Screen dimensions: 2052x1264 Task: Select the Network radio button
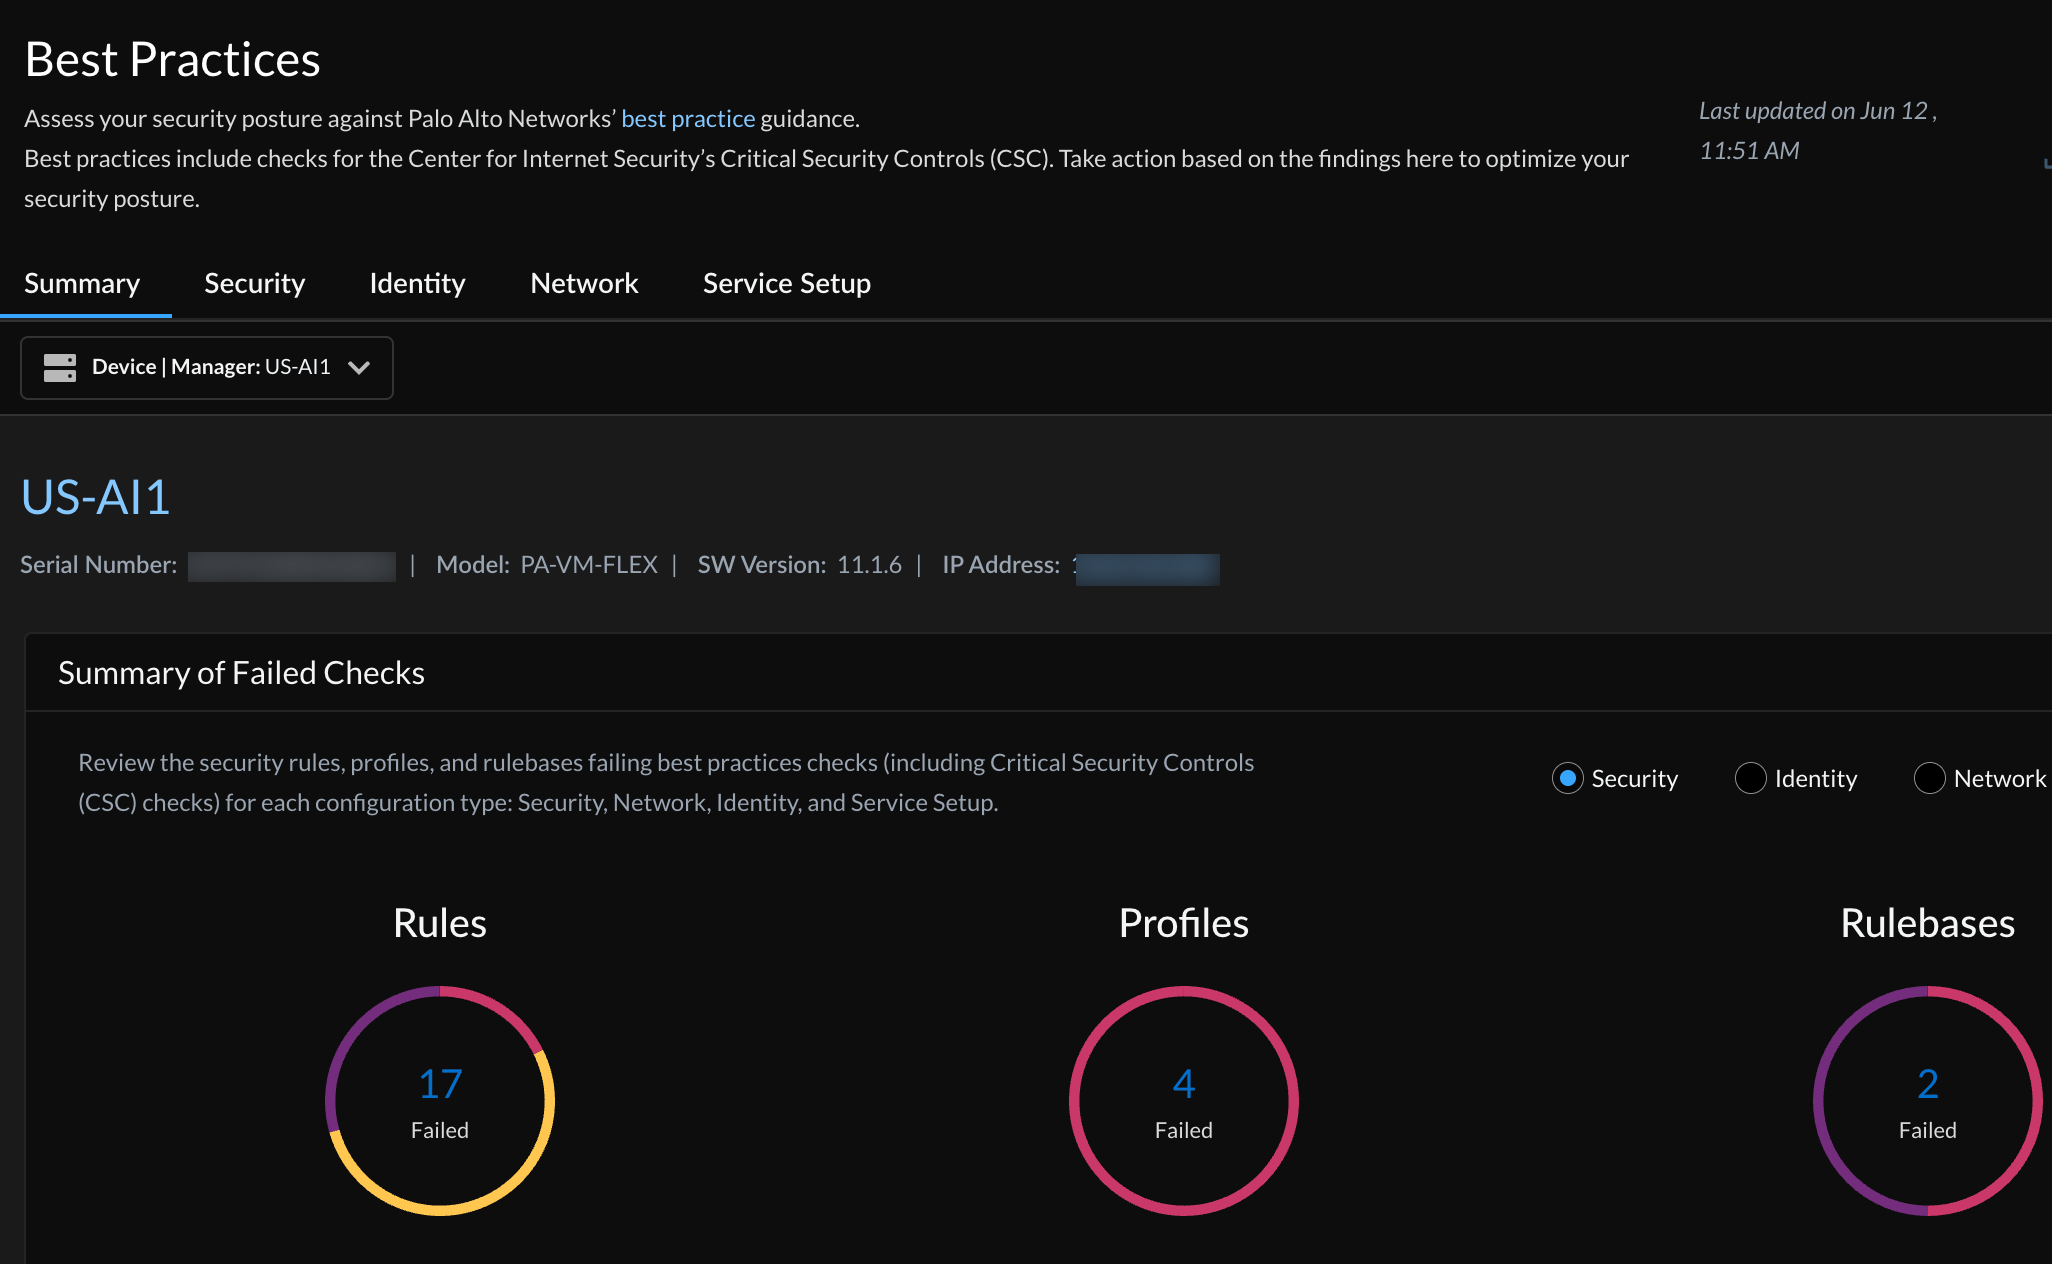(x=1929, y=778)
